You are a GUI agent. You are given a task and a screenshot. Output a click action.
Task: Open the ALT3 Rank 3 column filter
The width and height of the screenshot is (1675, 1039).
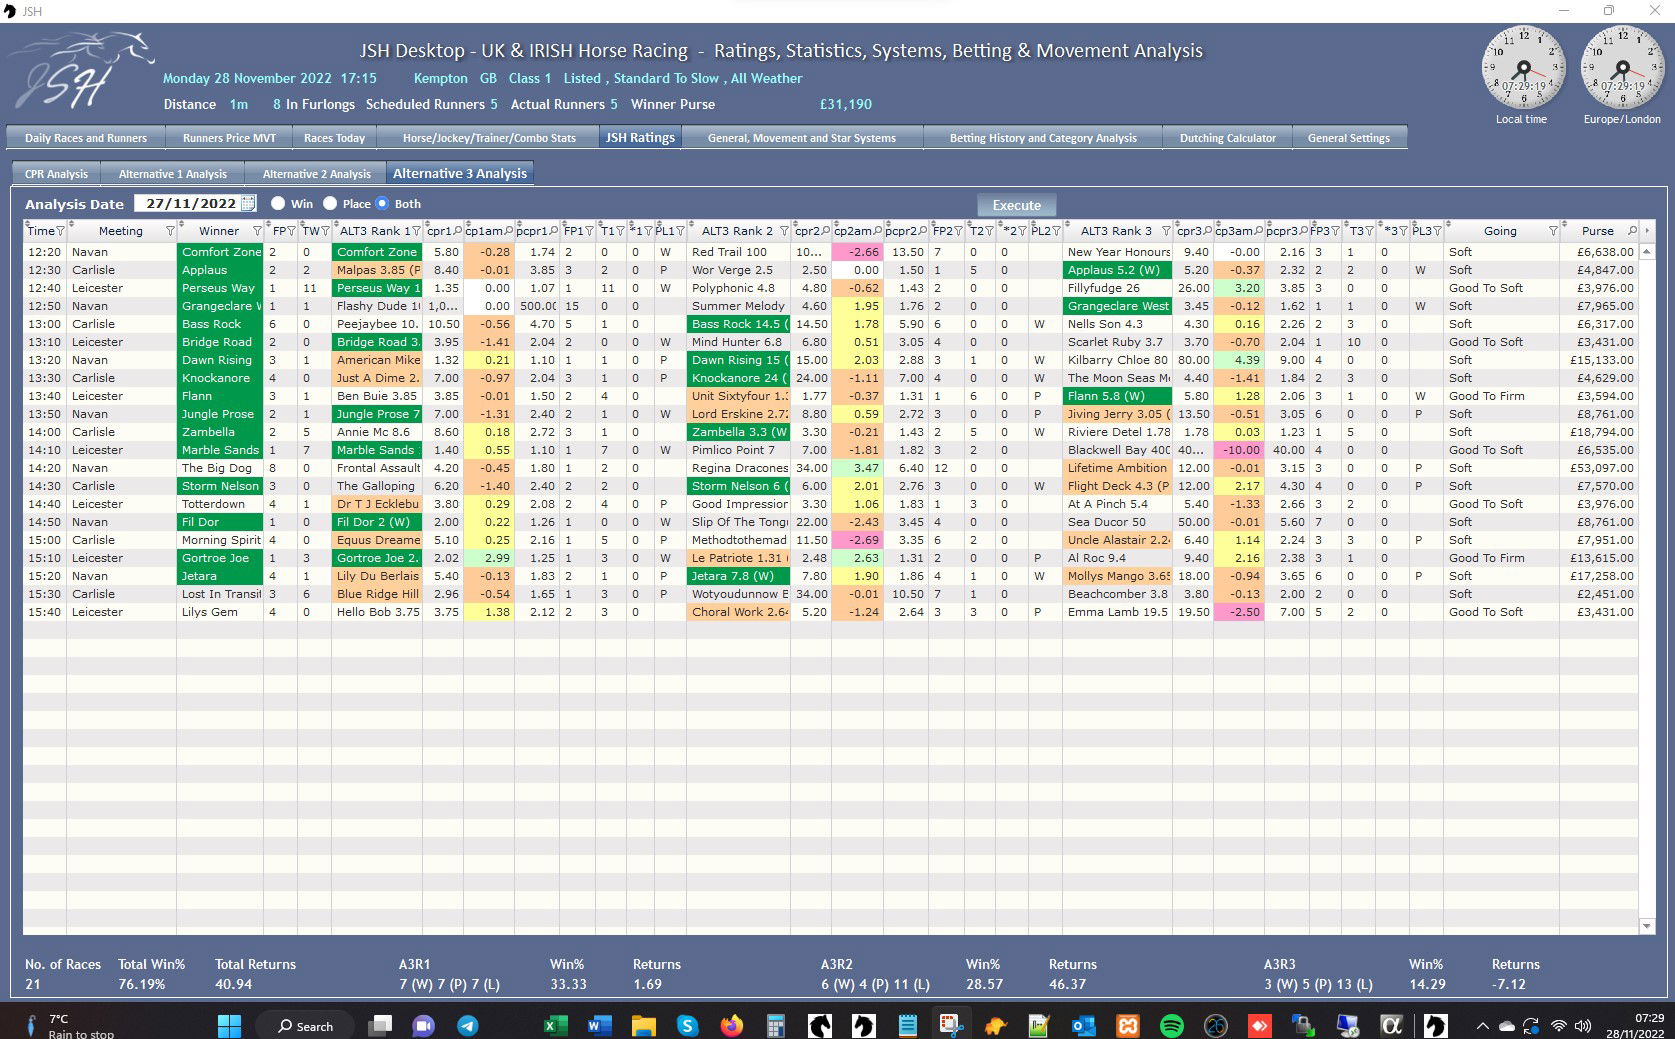tap(1166, 231)
